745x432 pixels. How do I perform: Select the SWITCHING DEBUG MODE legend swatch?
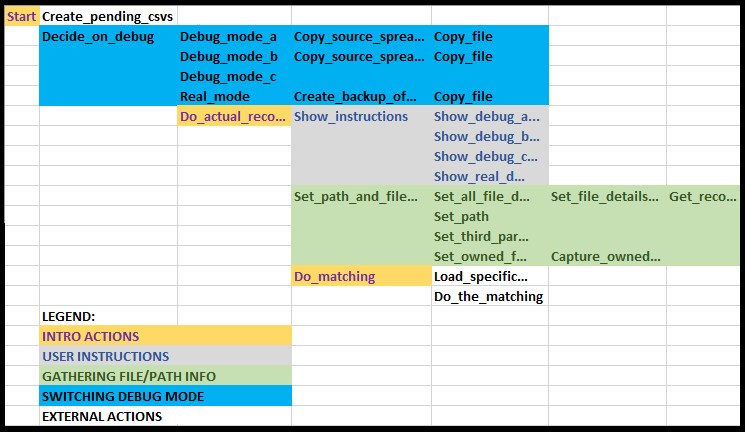coord(165,397)
